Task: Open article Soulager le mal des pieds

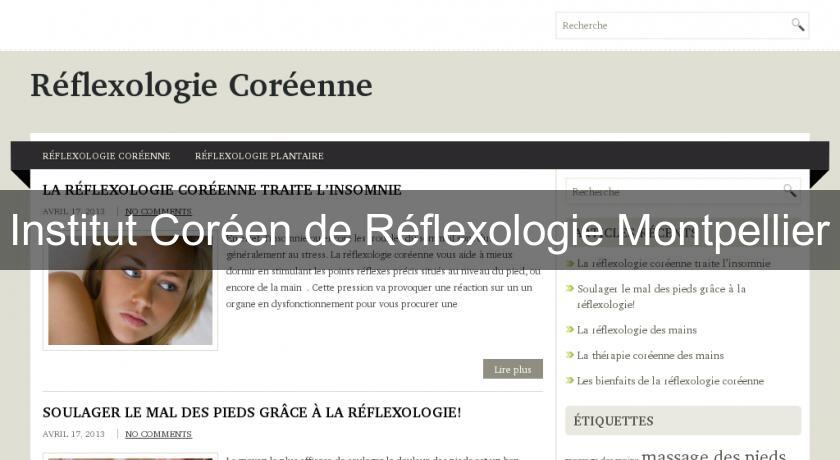Action: [252, 412]
